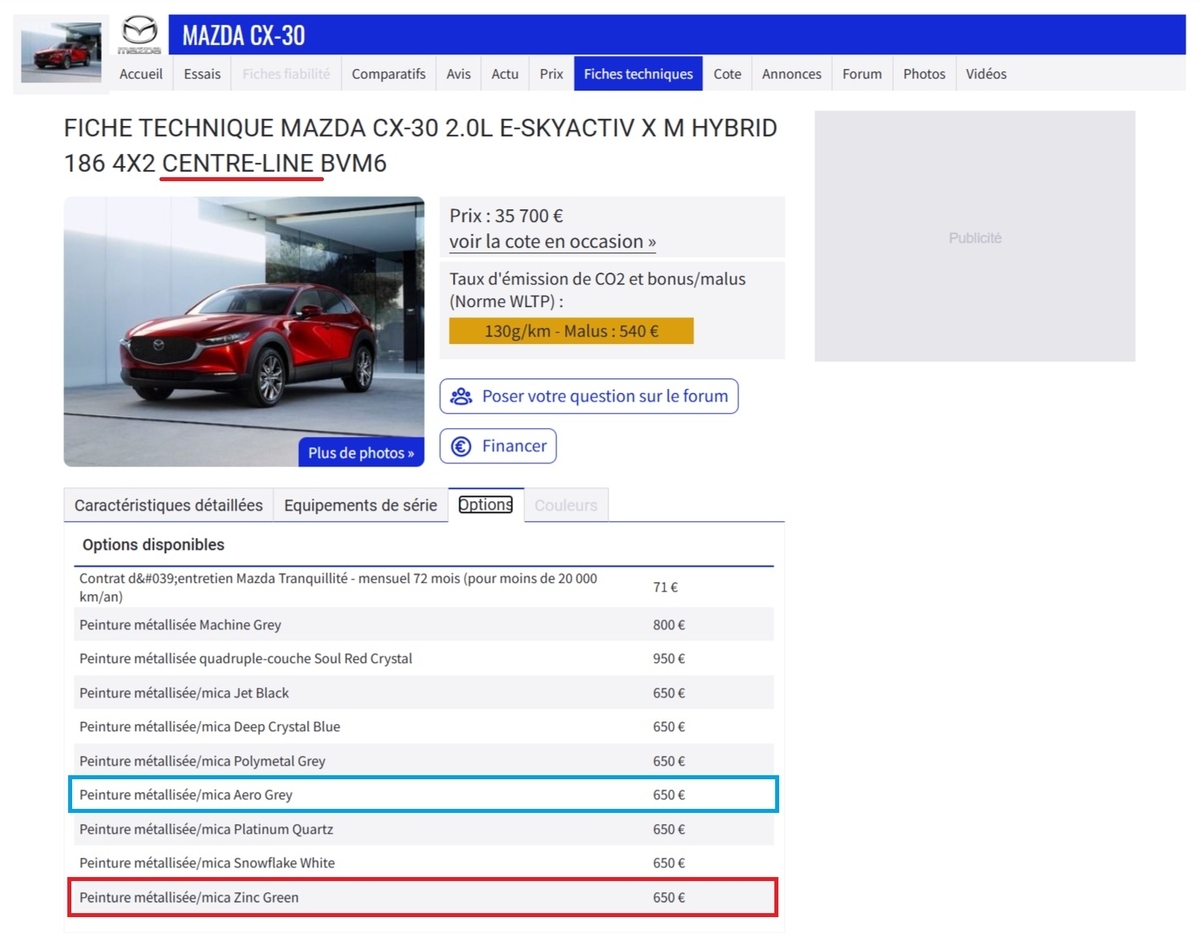Image resolution: width=1200 pixels, height=950 pixels.
Task: Open the main red Mazda CX-30 photo
Action: (x=244, y=332)
